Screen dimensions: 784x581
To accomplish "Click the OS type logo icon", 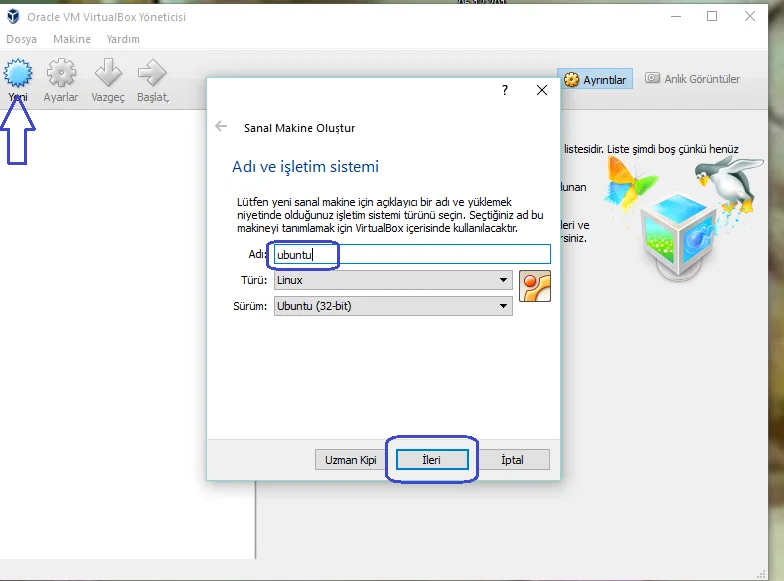I will pos(535,286).
